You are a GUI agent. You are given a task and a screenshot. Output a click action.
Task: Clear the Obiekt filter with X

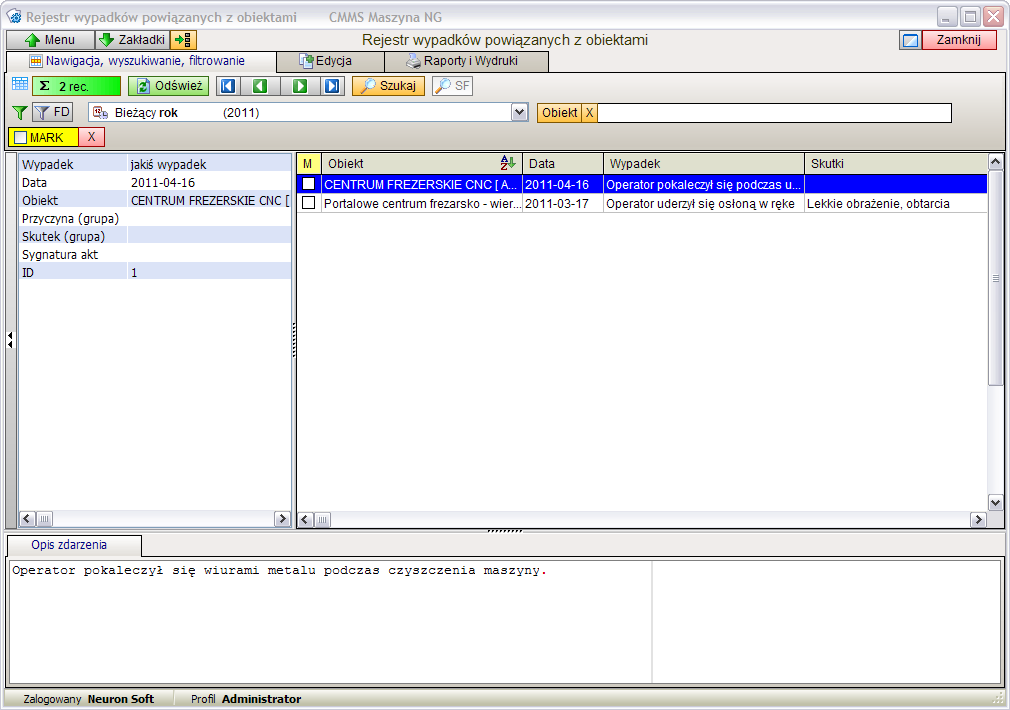click(589, 113)
